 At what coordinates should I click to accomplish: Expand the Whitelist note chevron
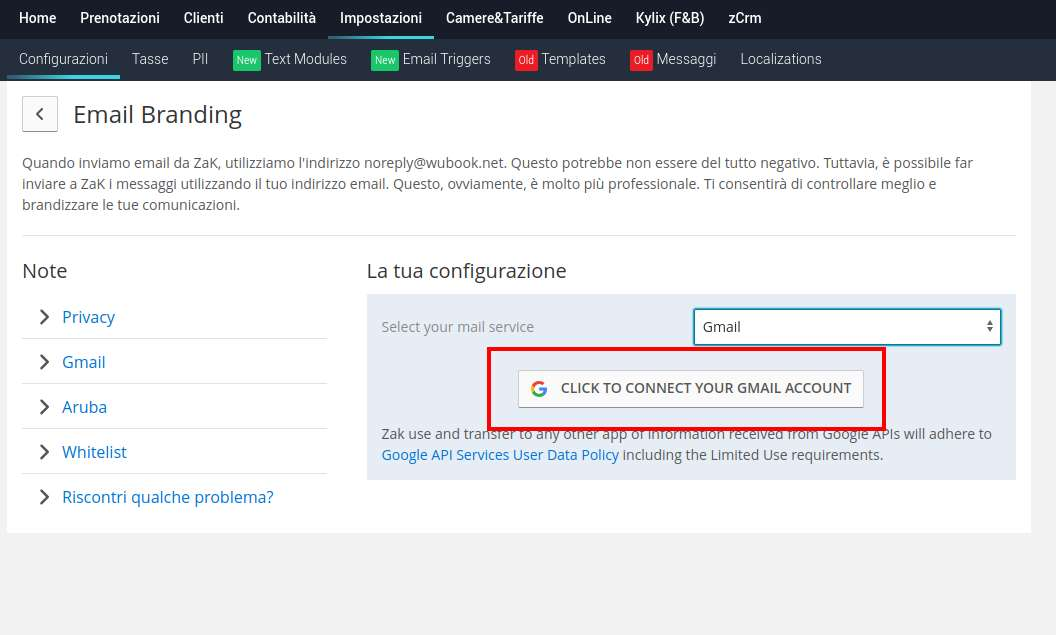coord(44,452)
